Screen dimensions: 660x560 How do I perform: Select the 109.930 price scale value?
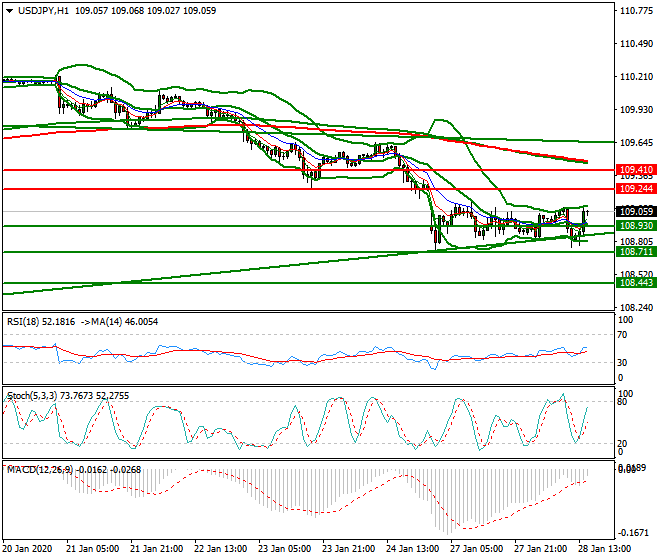636,109
